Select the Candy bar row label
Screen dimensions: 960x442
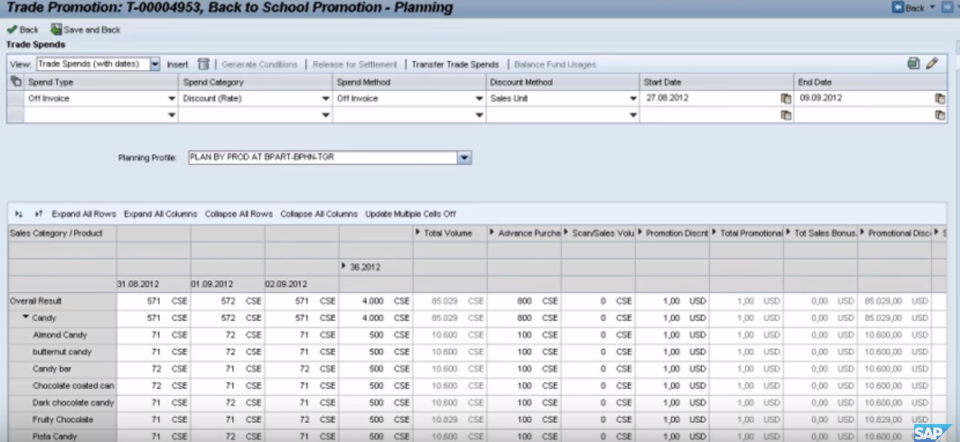click(50, 369)
